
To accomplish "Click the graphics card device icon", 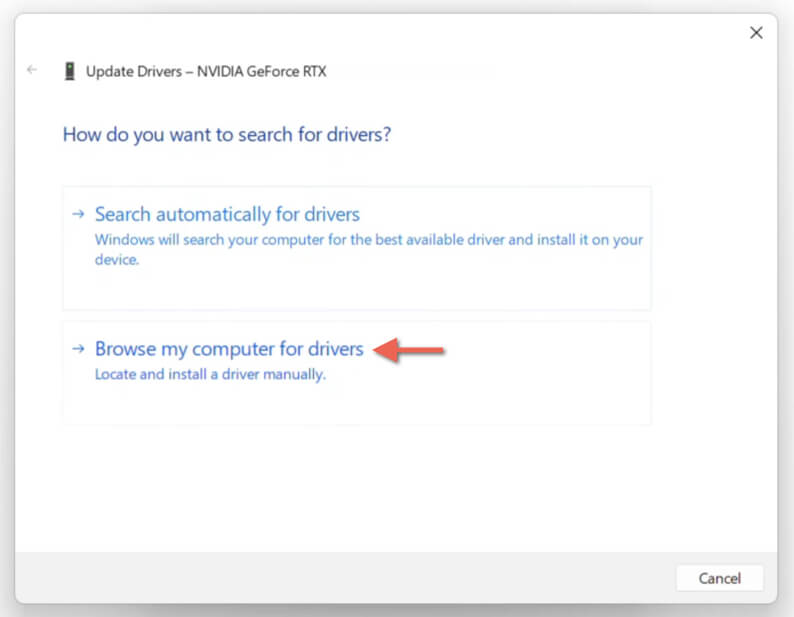I will (x=70, y=71).
